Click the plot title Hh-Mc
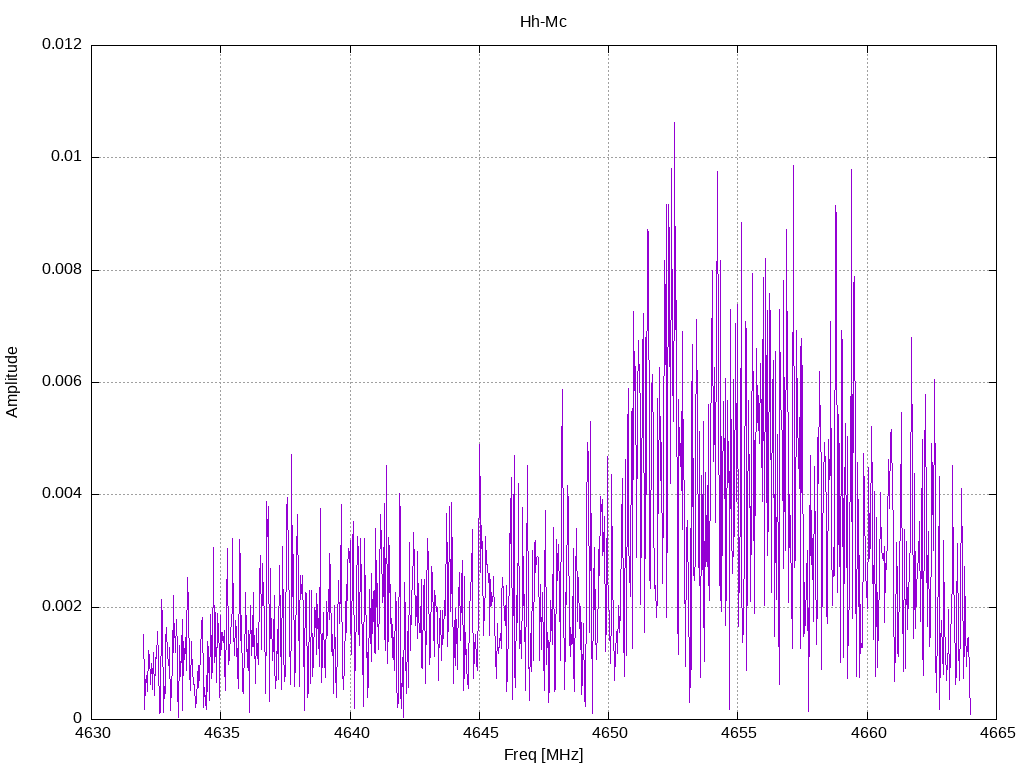1024x768 pixels. [x=543, y=22]
